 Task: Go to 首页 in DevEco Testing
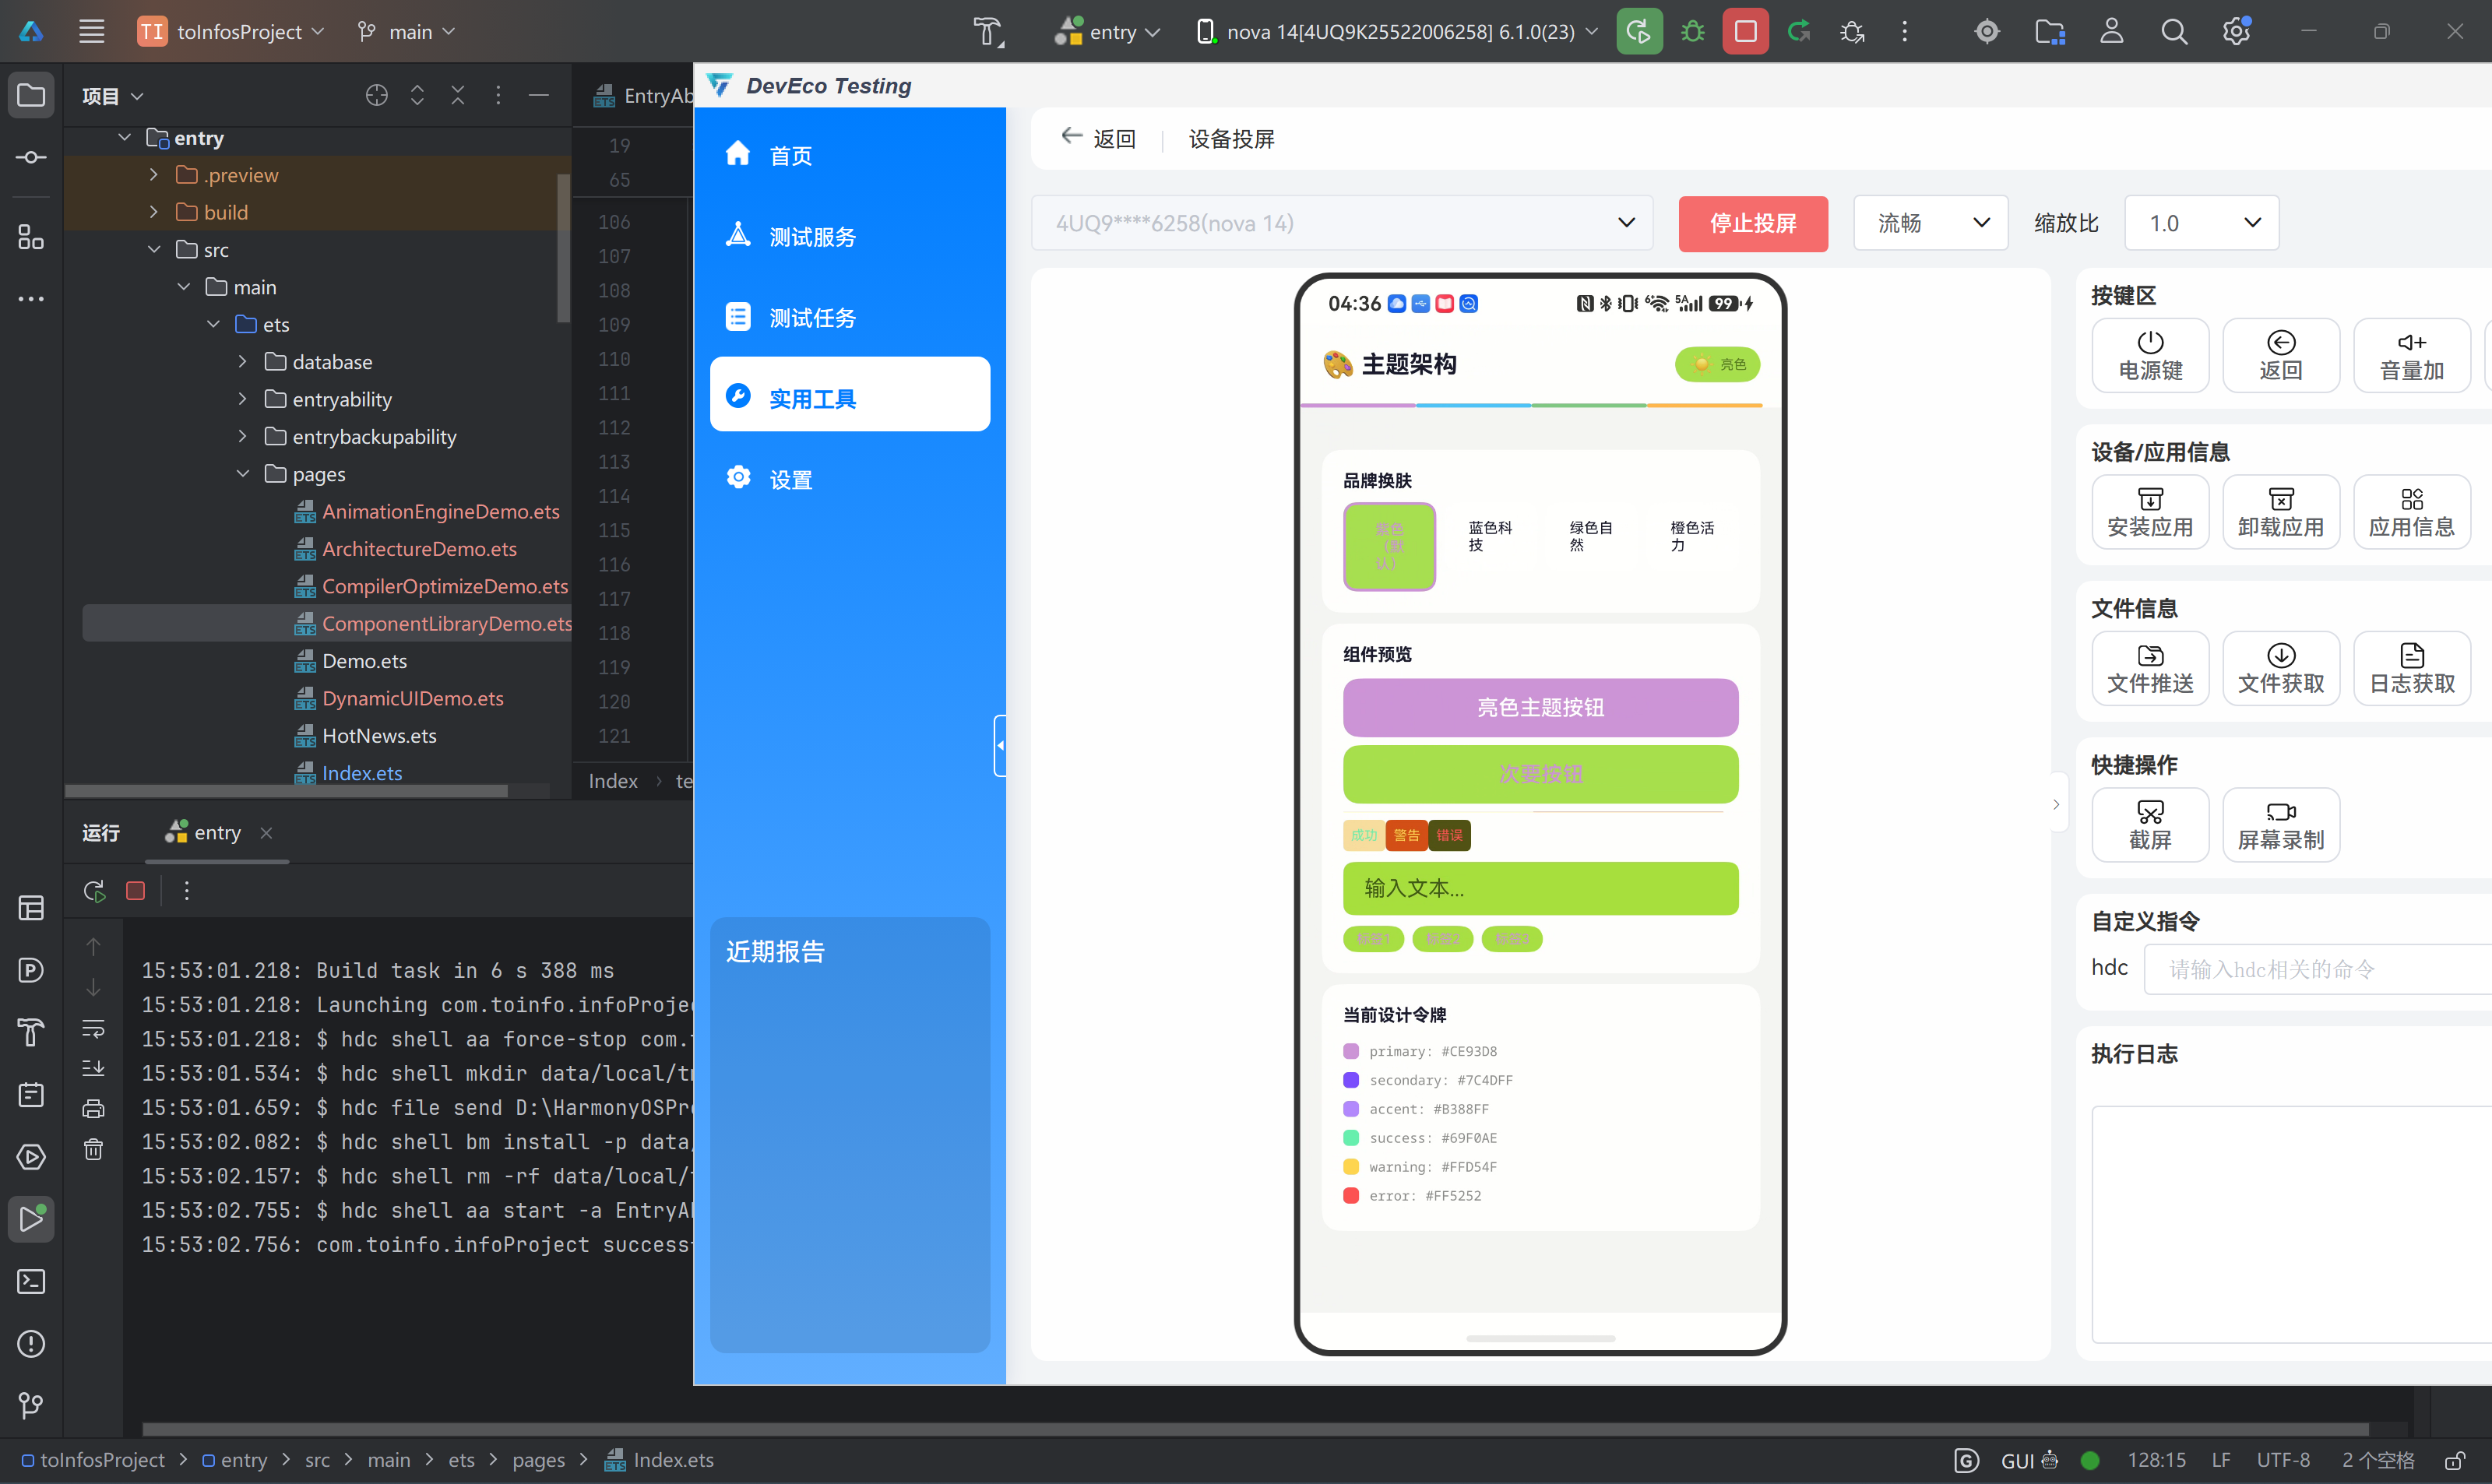pyautogui.click(x=850, y=156)
